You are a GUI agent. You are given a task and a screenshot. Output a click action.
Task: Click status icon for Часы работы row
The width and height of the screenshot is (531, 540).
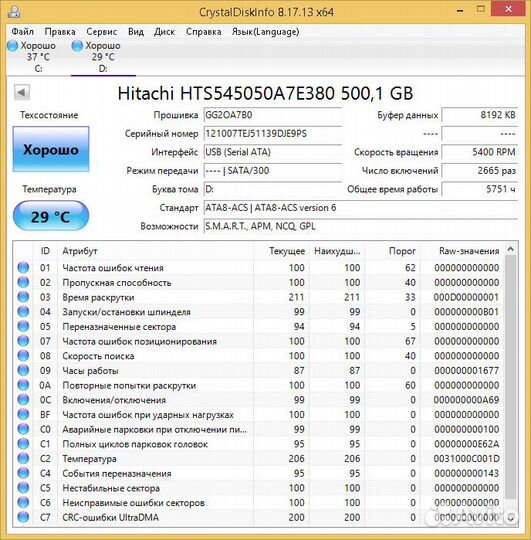pyautogui.click(x=23, y=371)
